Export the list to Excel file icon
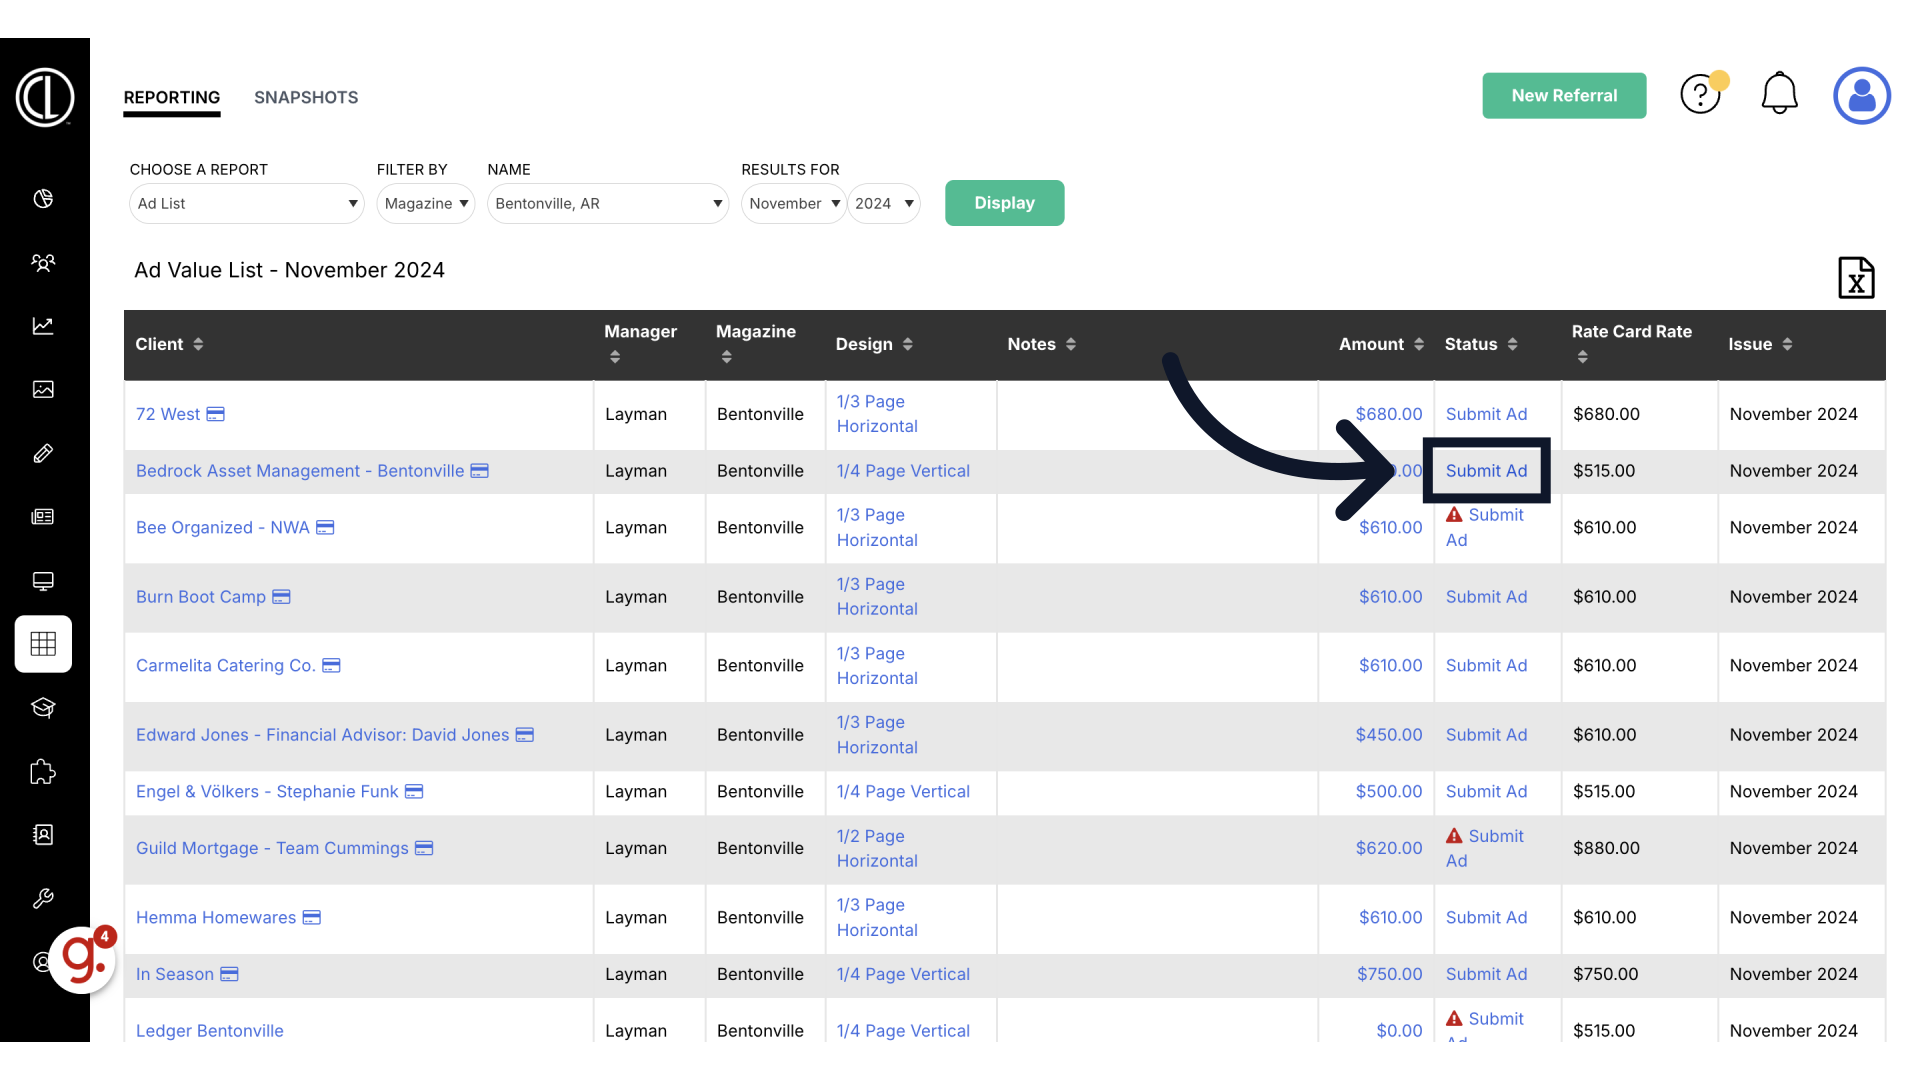 tap(1856, 278)
